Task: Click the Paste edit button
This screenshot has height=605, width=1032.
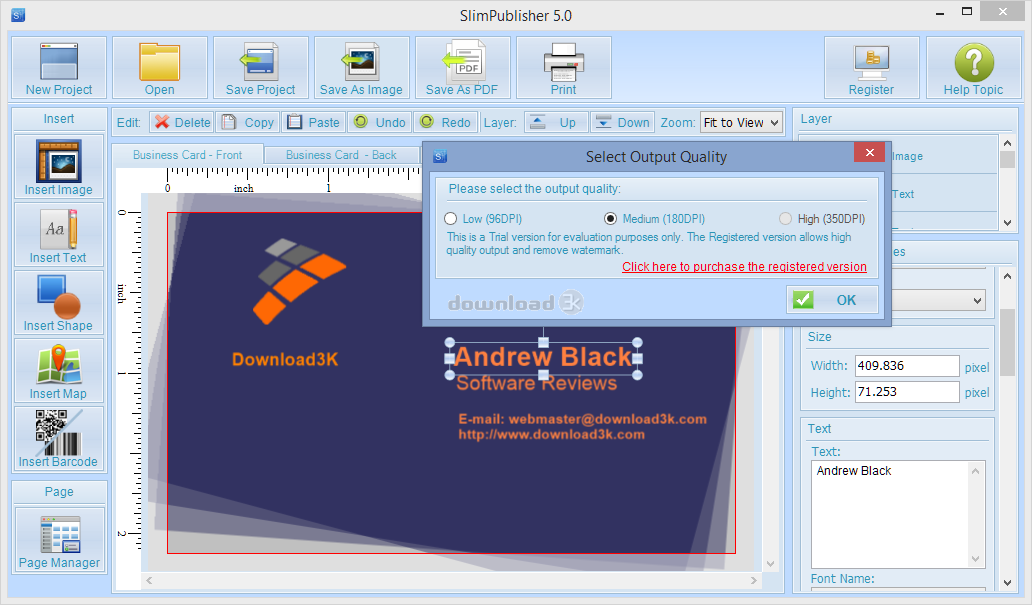Action: pos(314,122)
